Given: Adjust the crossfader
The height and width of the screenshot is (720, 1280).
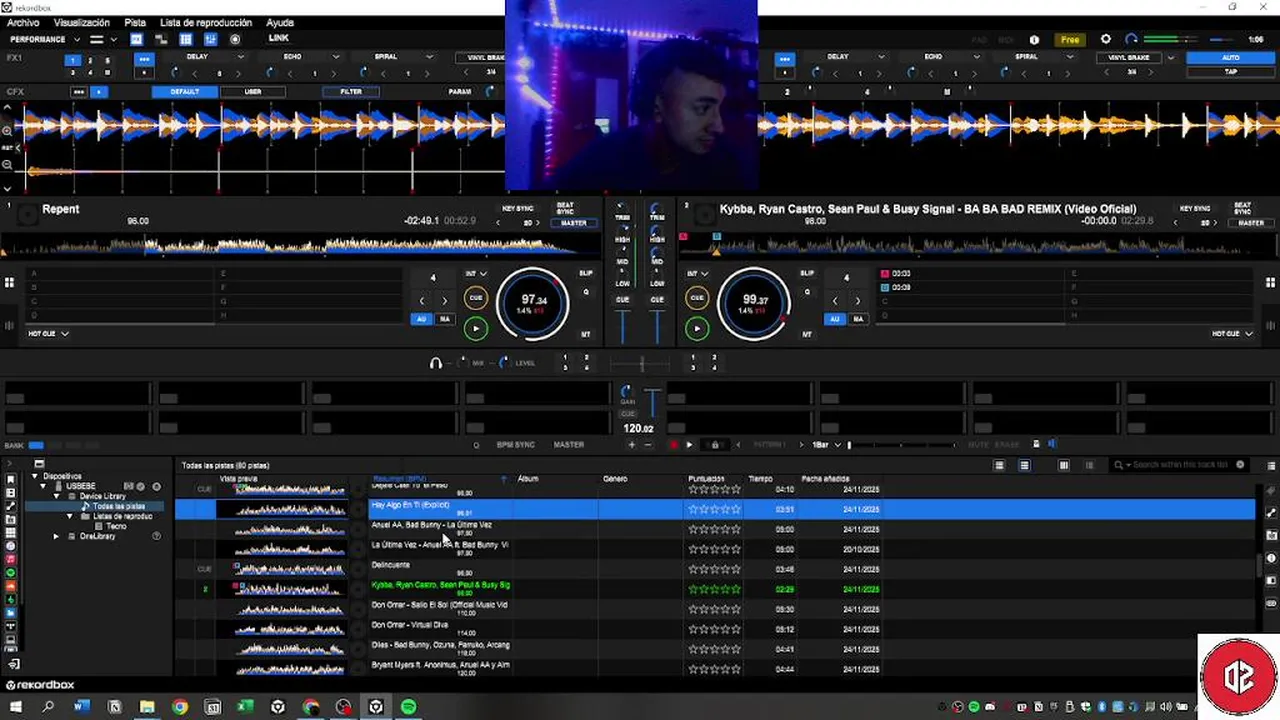Looking at the screenshot, I should (641, 364).
